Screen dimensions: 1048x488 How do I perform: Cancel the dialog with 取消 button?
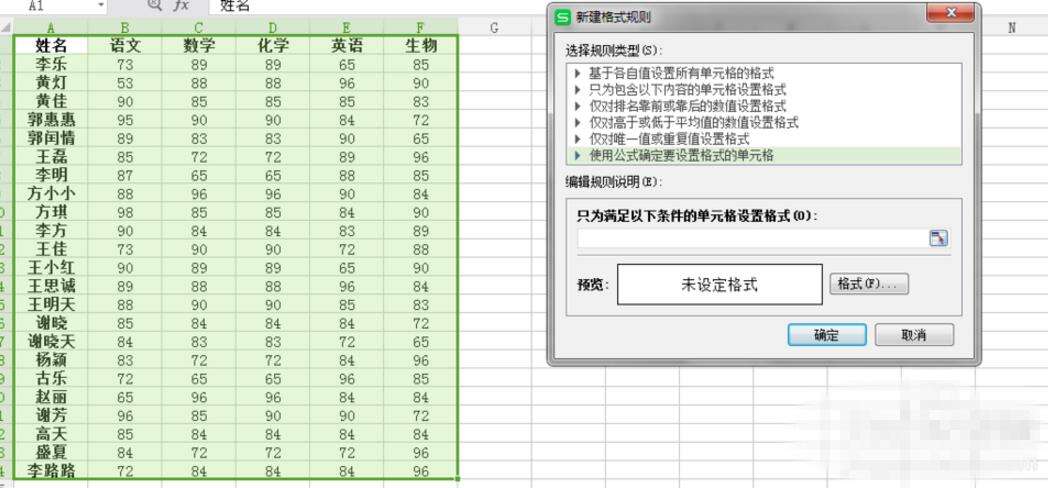tap(914, 335)
